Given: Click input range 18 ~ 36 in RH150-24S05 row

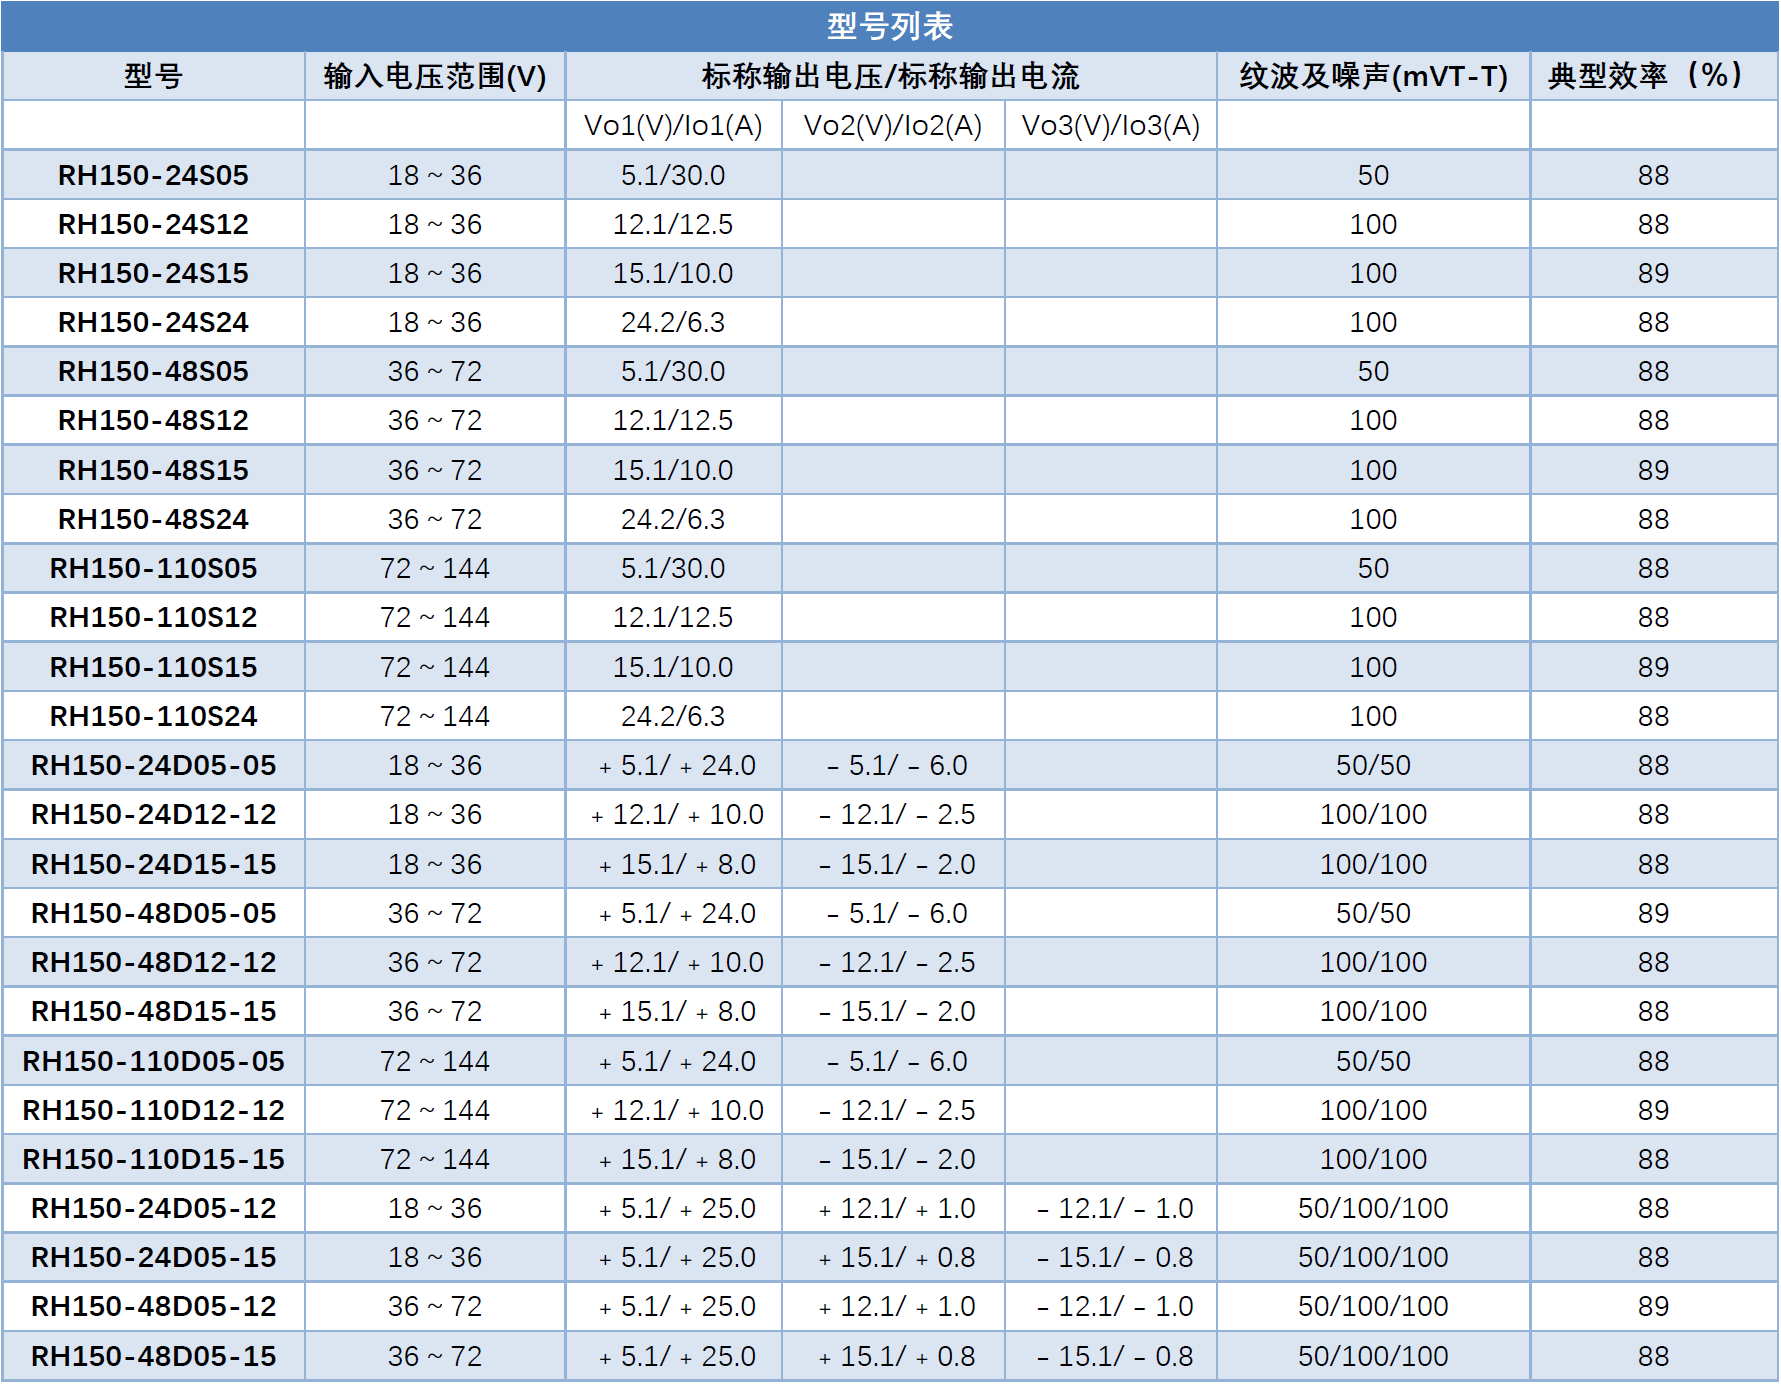Looking at the screenshot, I should [x=435, y=175].
